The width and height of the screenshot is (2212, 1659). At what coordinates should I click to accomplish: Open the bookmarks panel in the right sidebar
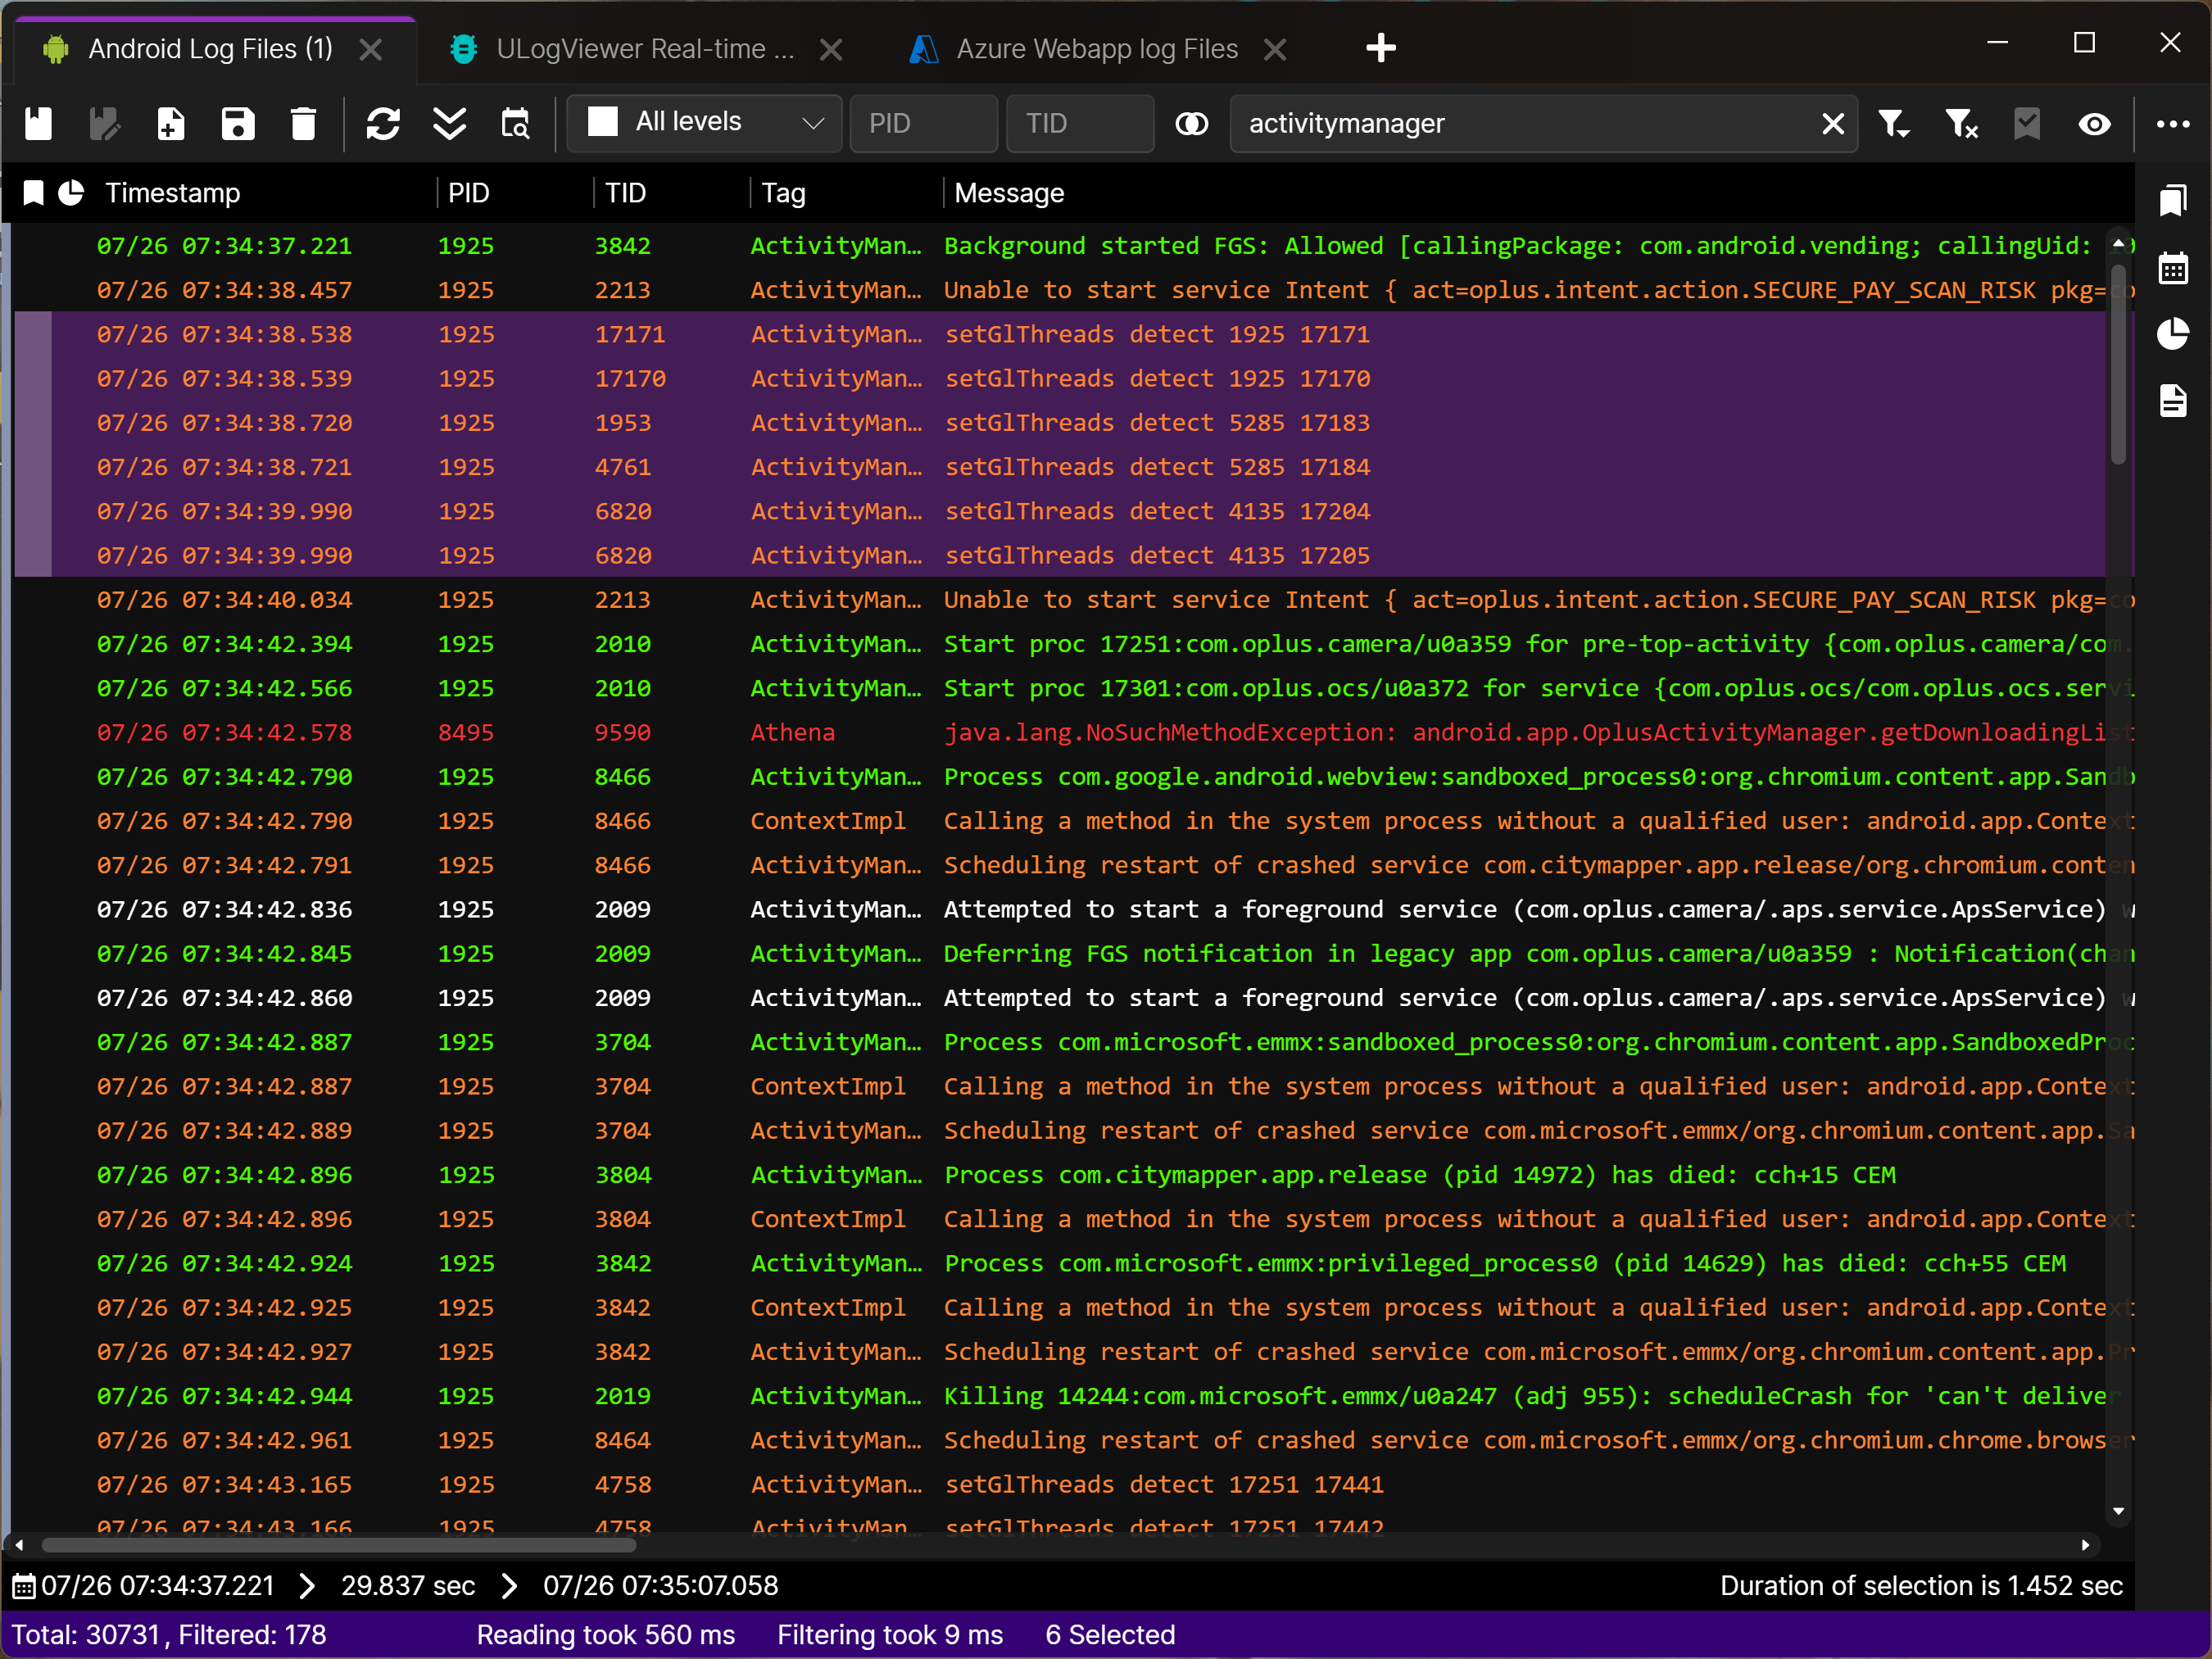point(2174,200)
